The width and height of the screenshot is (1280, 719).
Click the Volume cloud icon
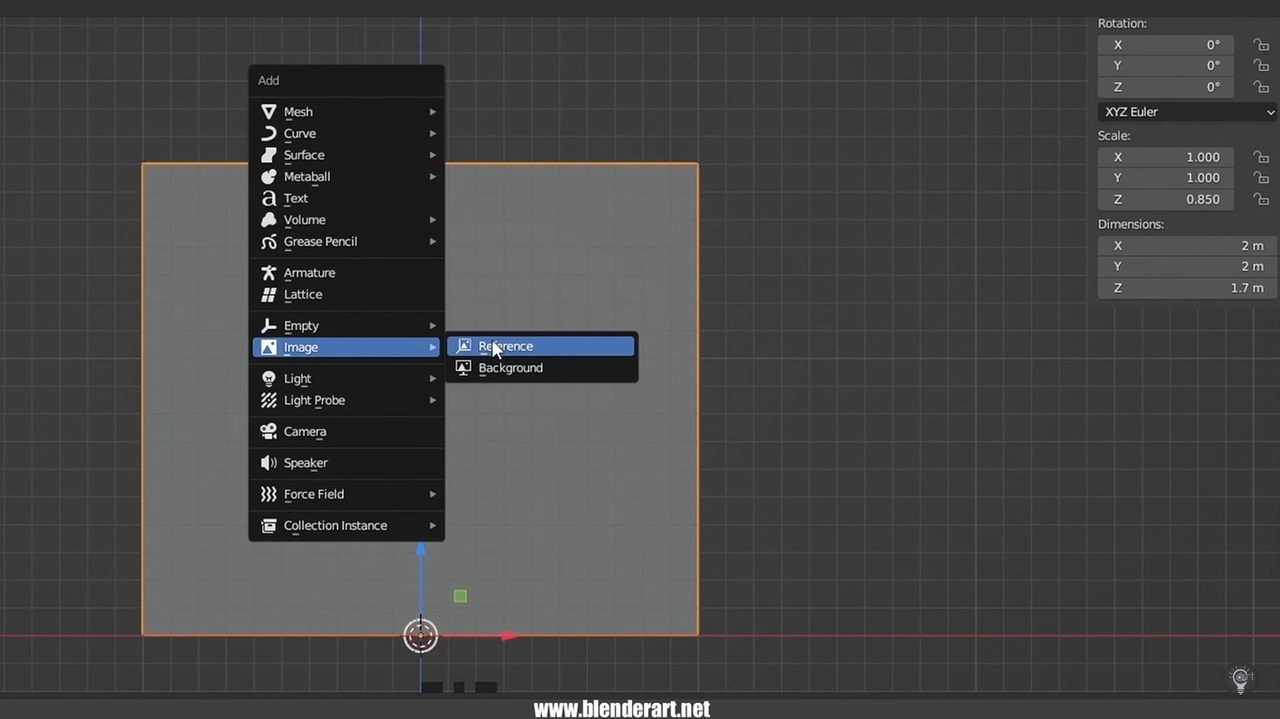click(268, 220)
